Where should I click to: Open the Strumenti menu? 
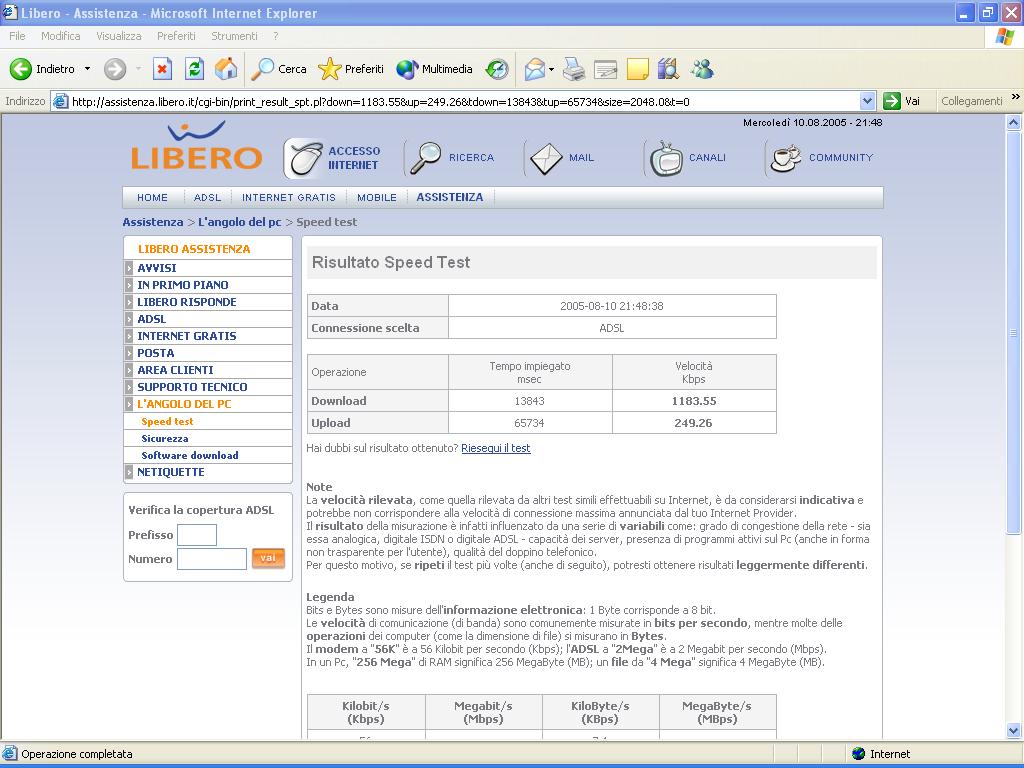click(x=234, y=36)
